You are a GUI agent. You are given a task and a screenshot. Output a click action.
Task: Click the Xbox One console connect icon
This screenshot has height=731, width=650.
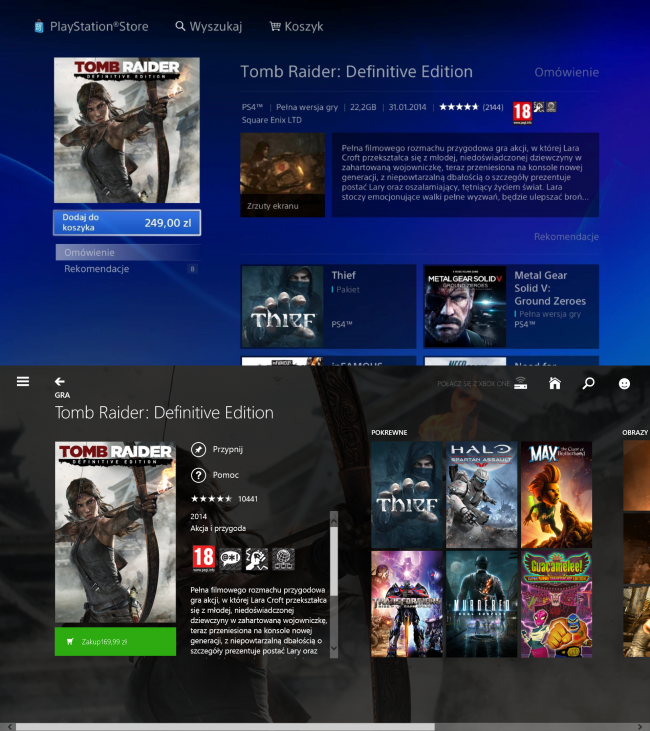tap(520, 383)
